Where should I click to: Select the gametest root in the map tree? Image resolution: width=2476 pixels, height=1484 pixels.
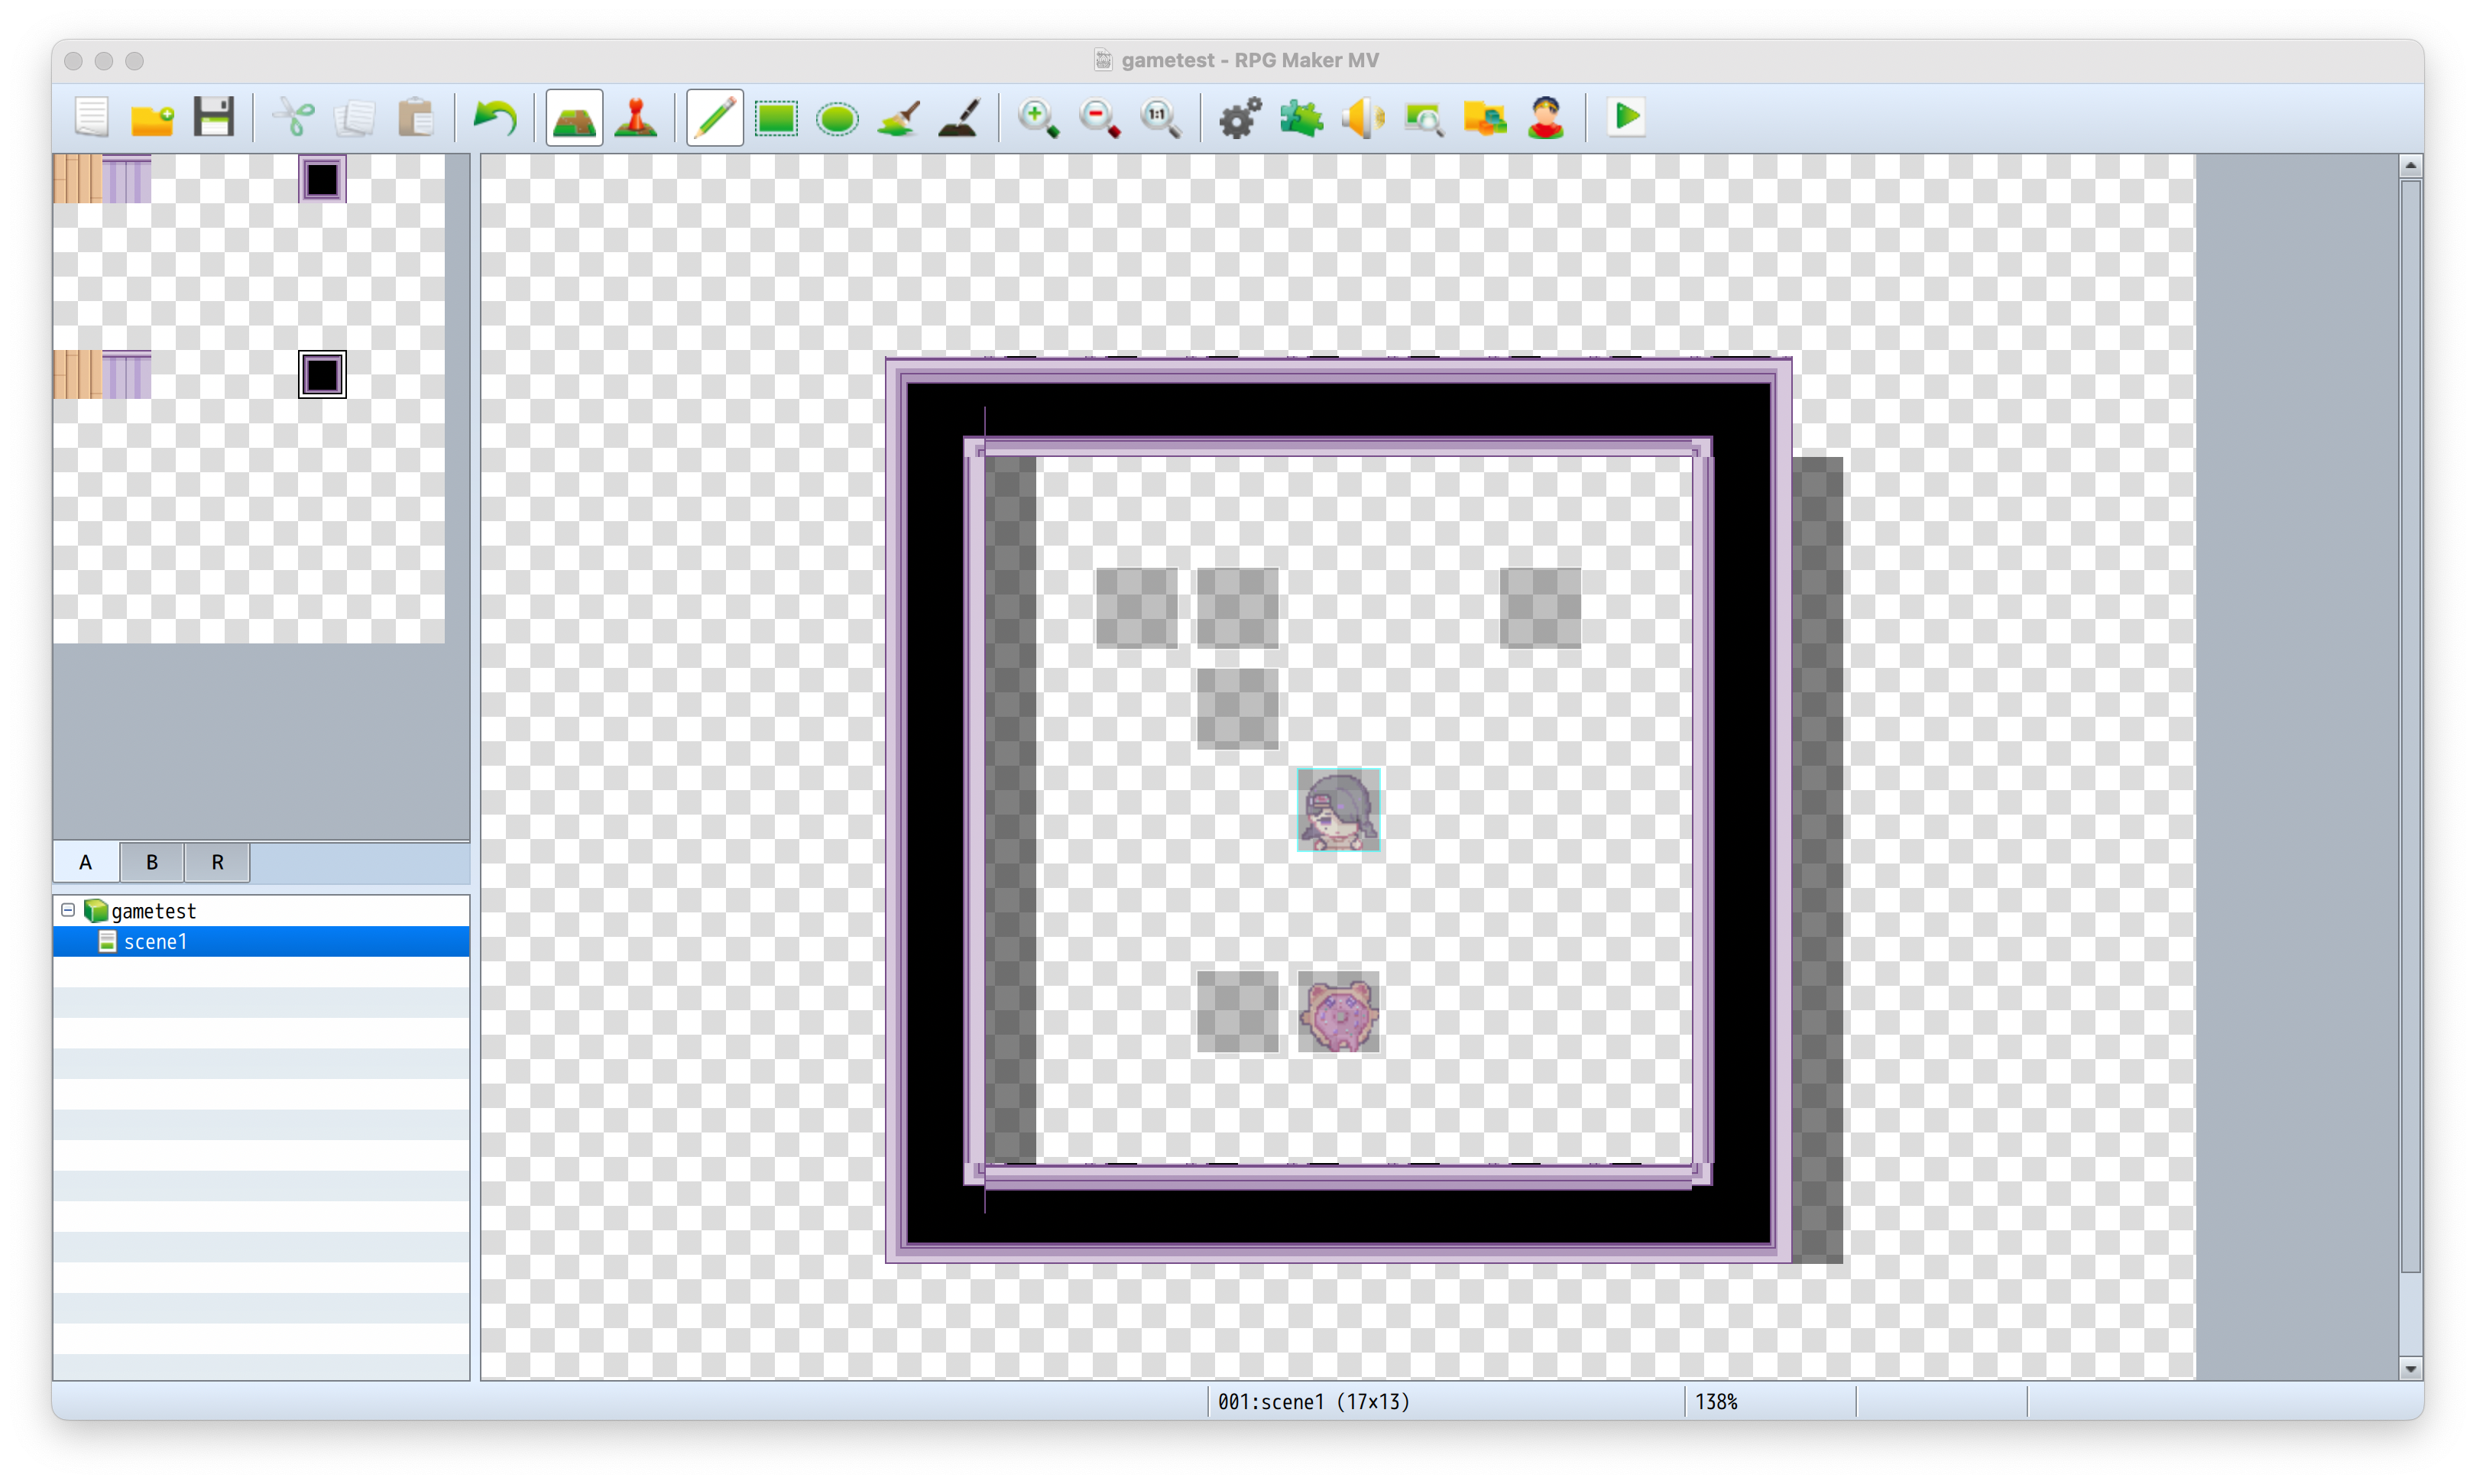point(153,911)
